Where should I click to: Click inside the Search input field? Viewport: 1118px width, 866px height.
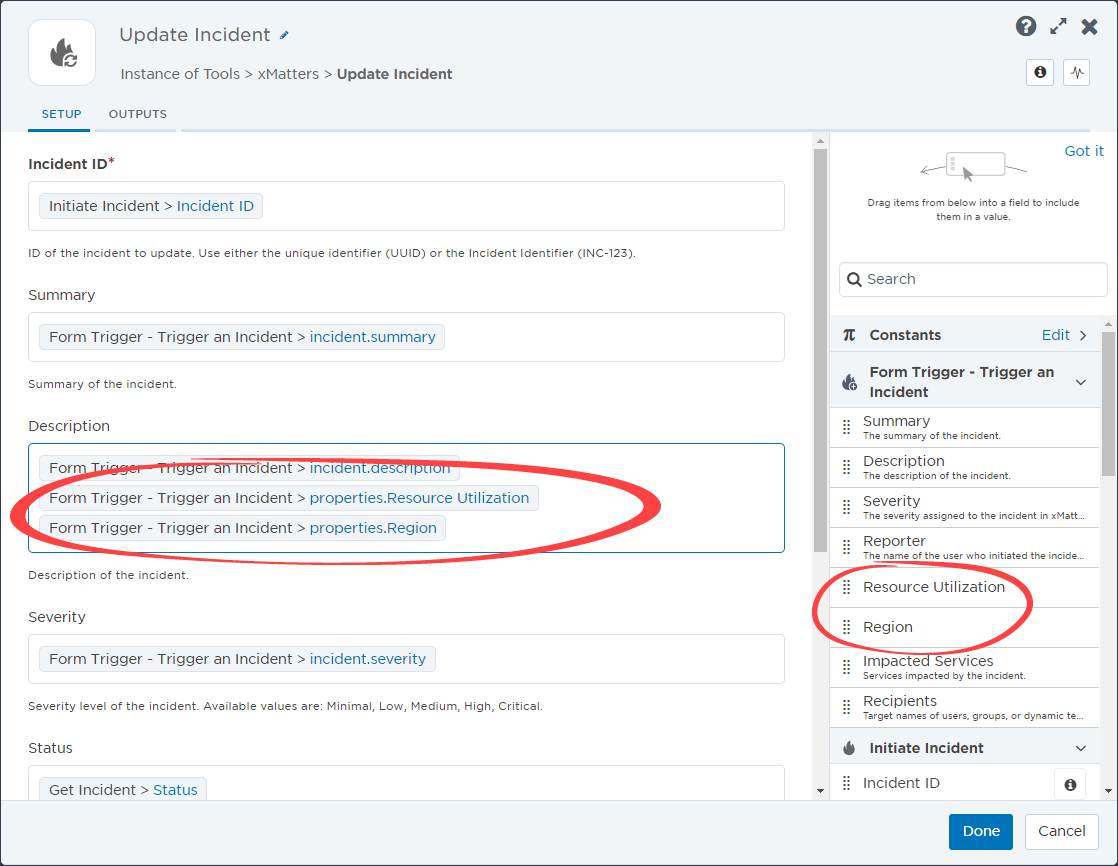pyautogui.click(x=973, y=279)
